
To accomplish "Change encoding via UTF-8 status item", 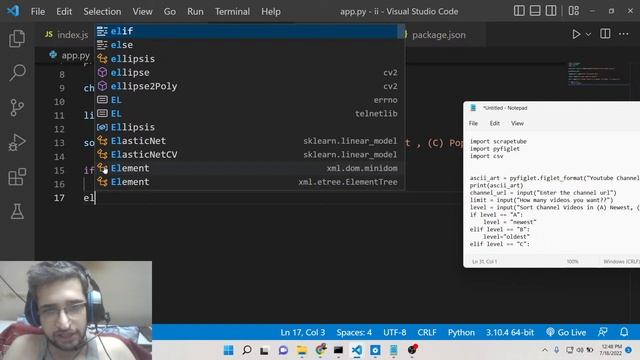I will [x=394, y=332].
